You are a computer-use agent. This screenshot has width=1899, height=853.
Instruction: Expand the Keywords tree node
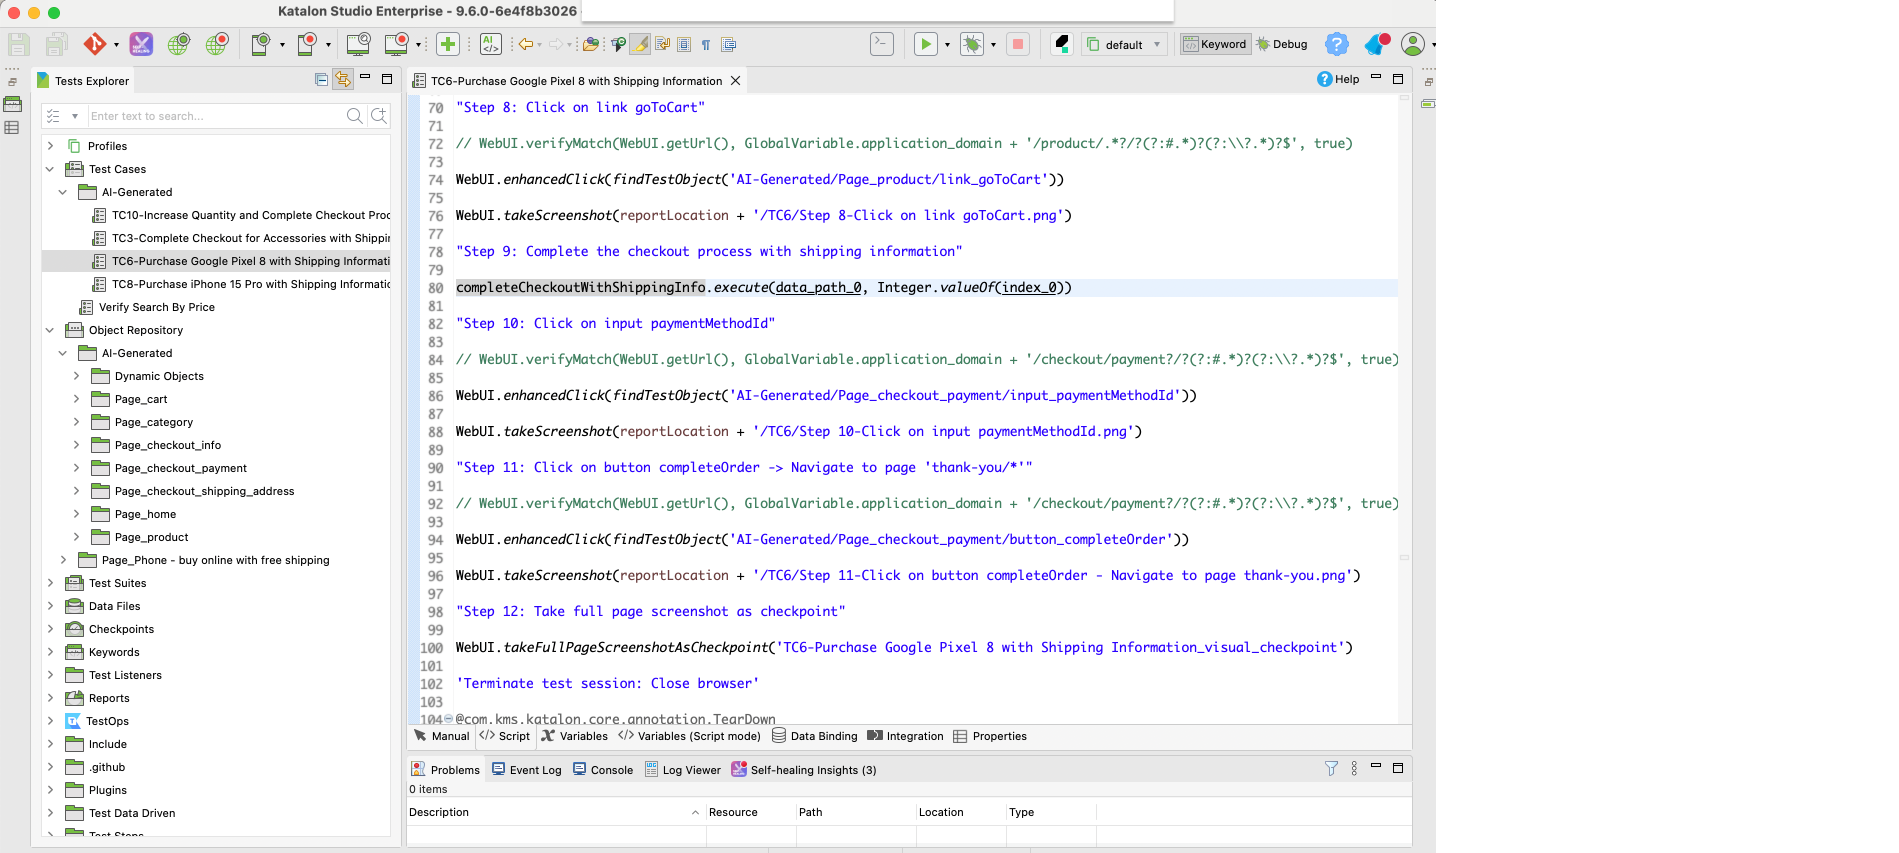click(x=50, y=652)
